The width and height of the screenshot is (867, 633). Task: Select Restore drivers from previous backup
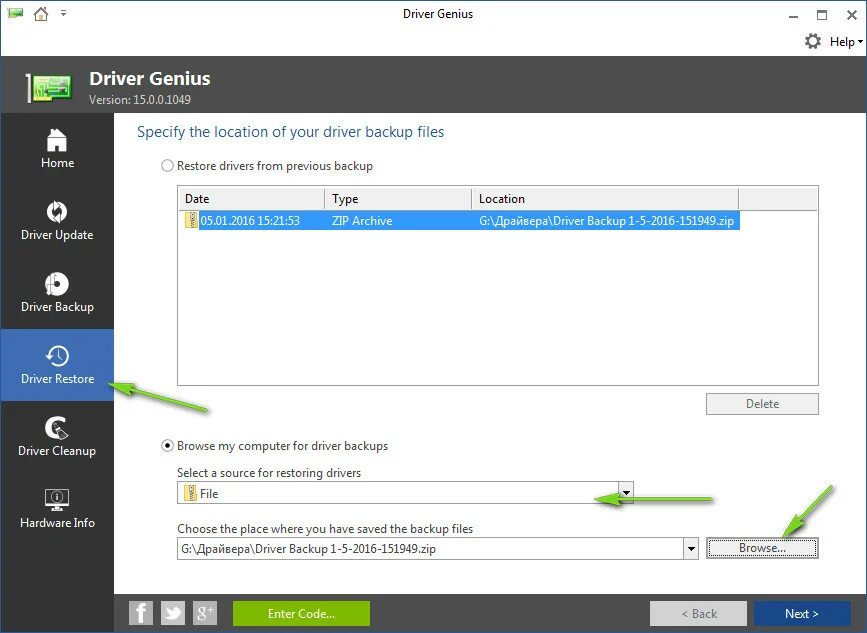coord(167,166)
